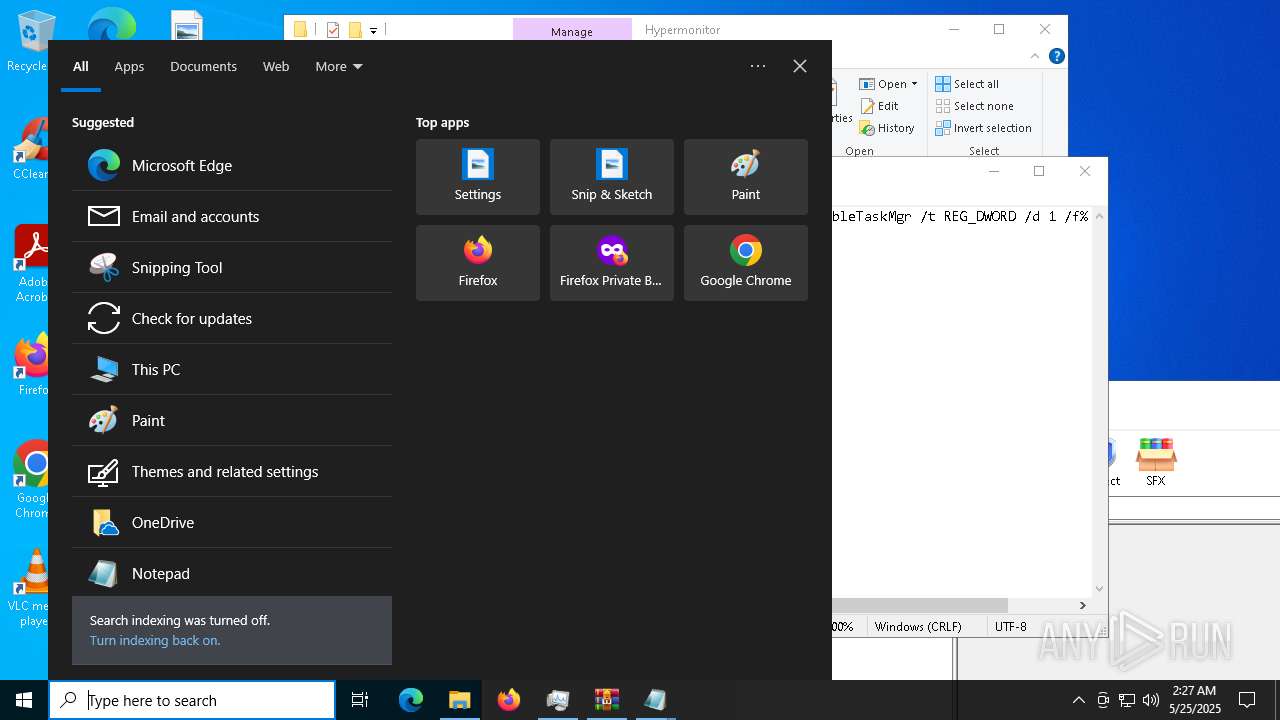The height and width of the screenshot is (720, 1280).
Task: Close the search panel
Action: pyautogui.click(x=800, y=66)
